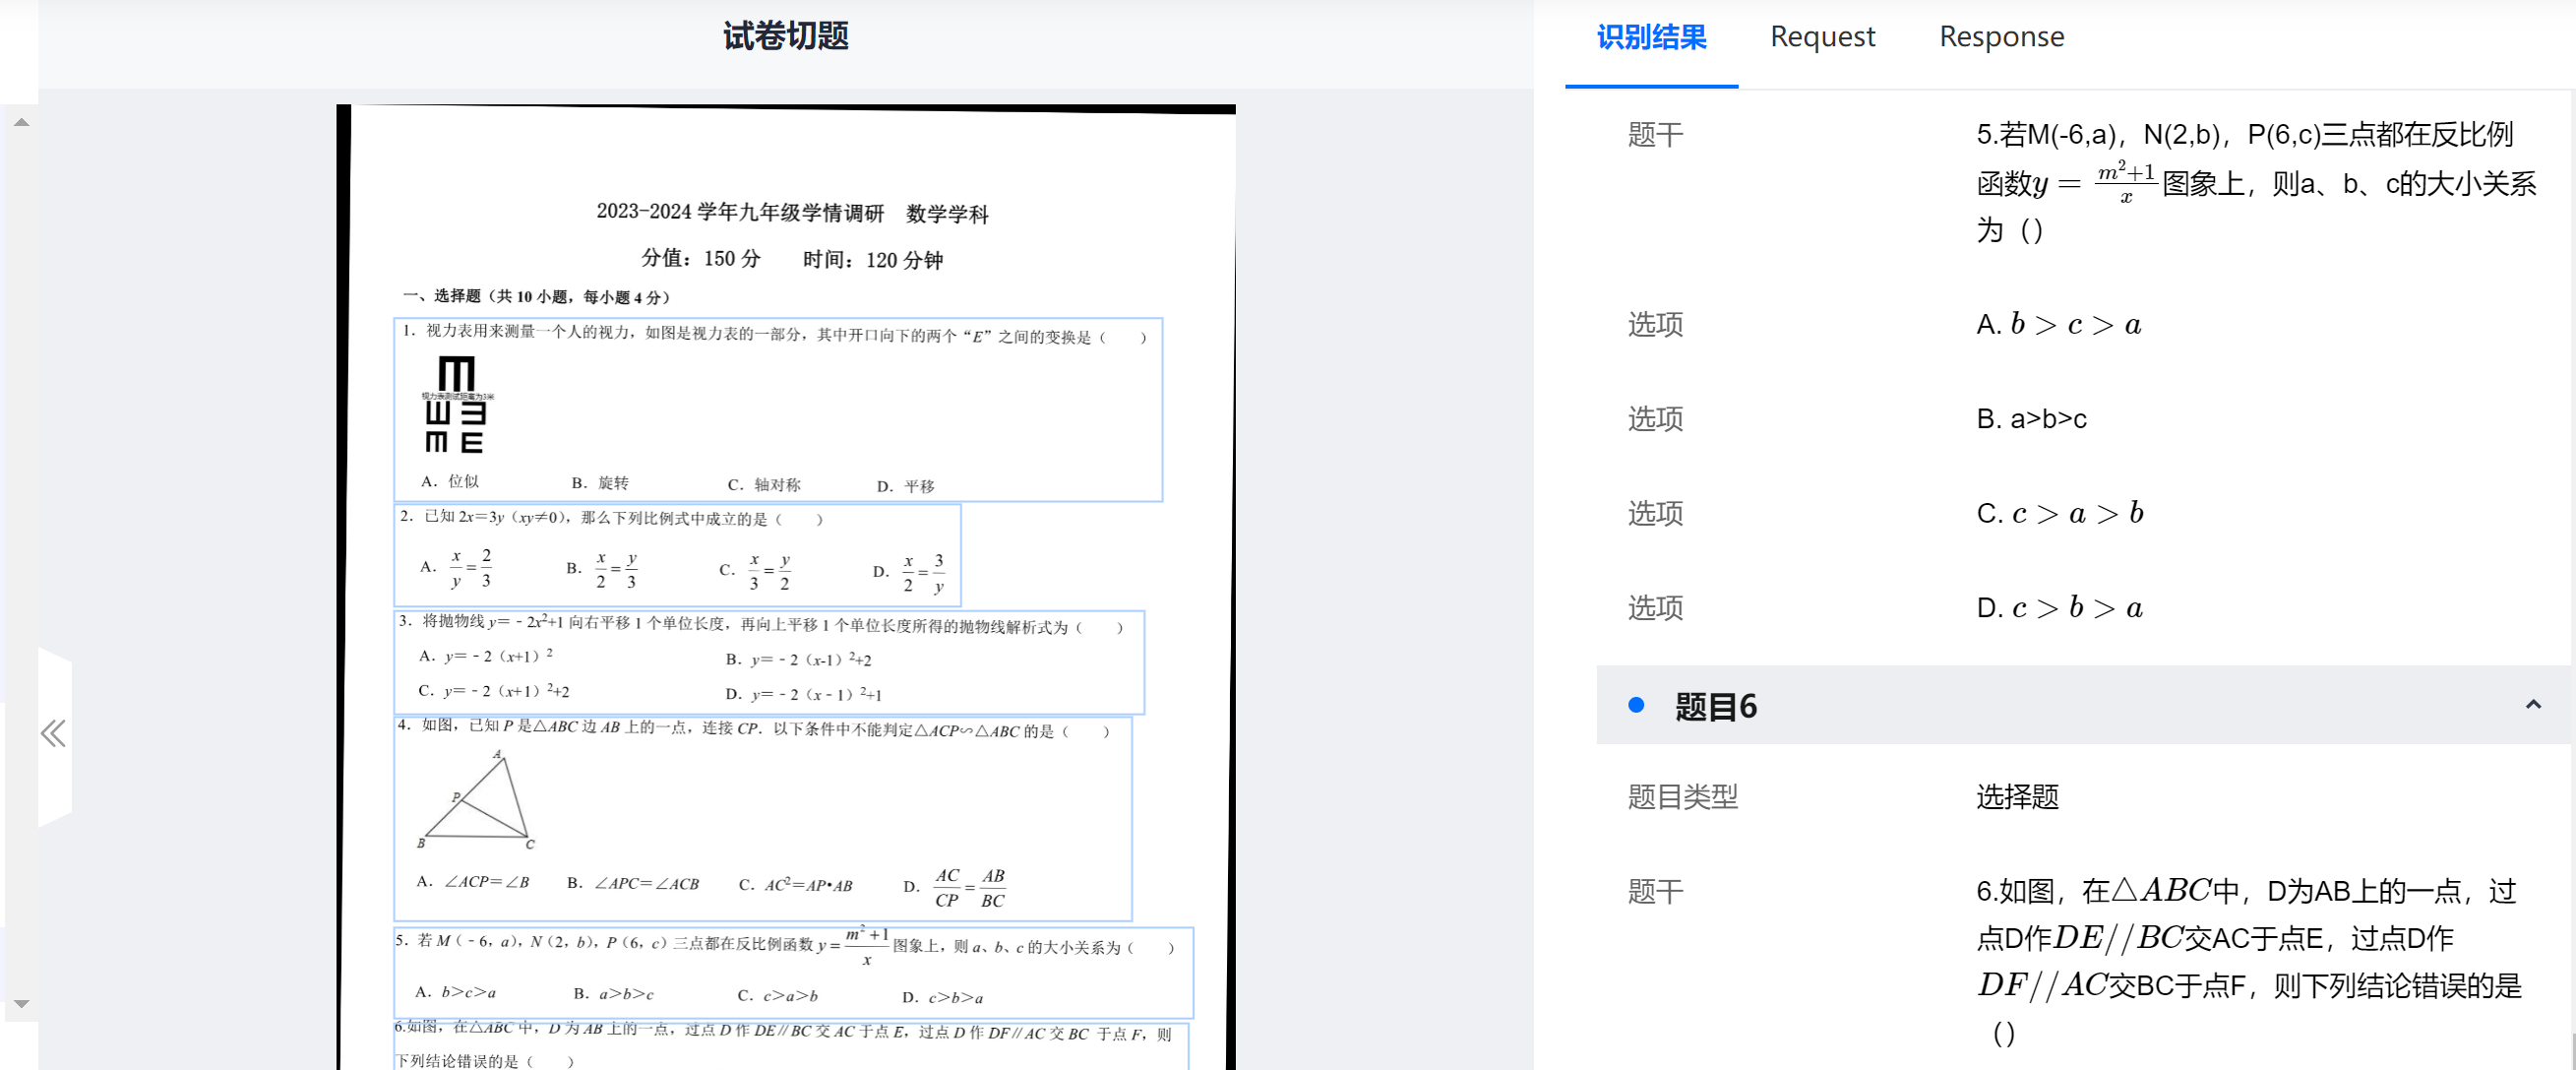Click option A. b>c>a in results panel
This screenshot has width=2576, height=1070.
pyautogui.click(x=2058, y=325)
